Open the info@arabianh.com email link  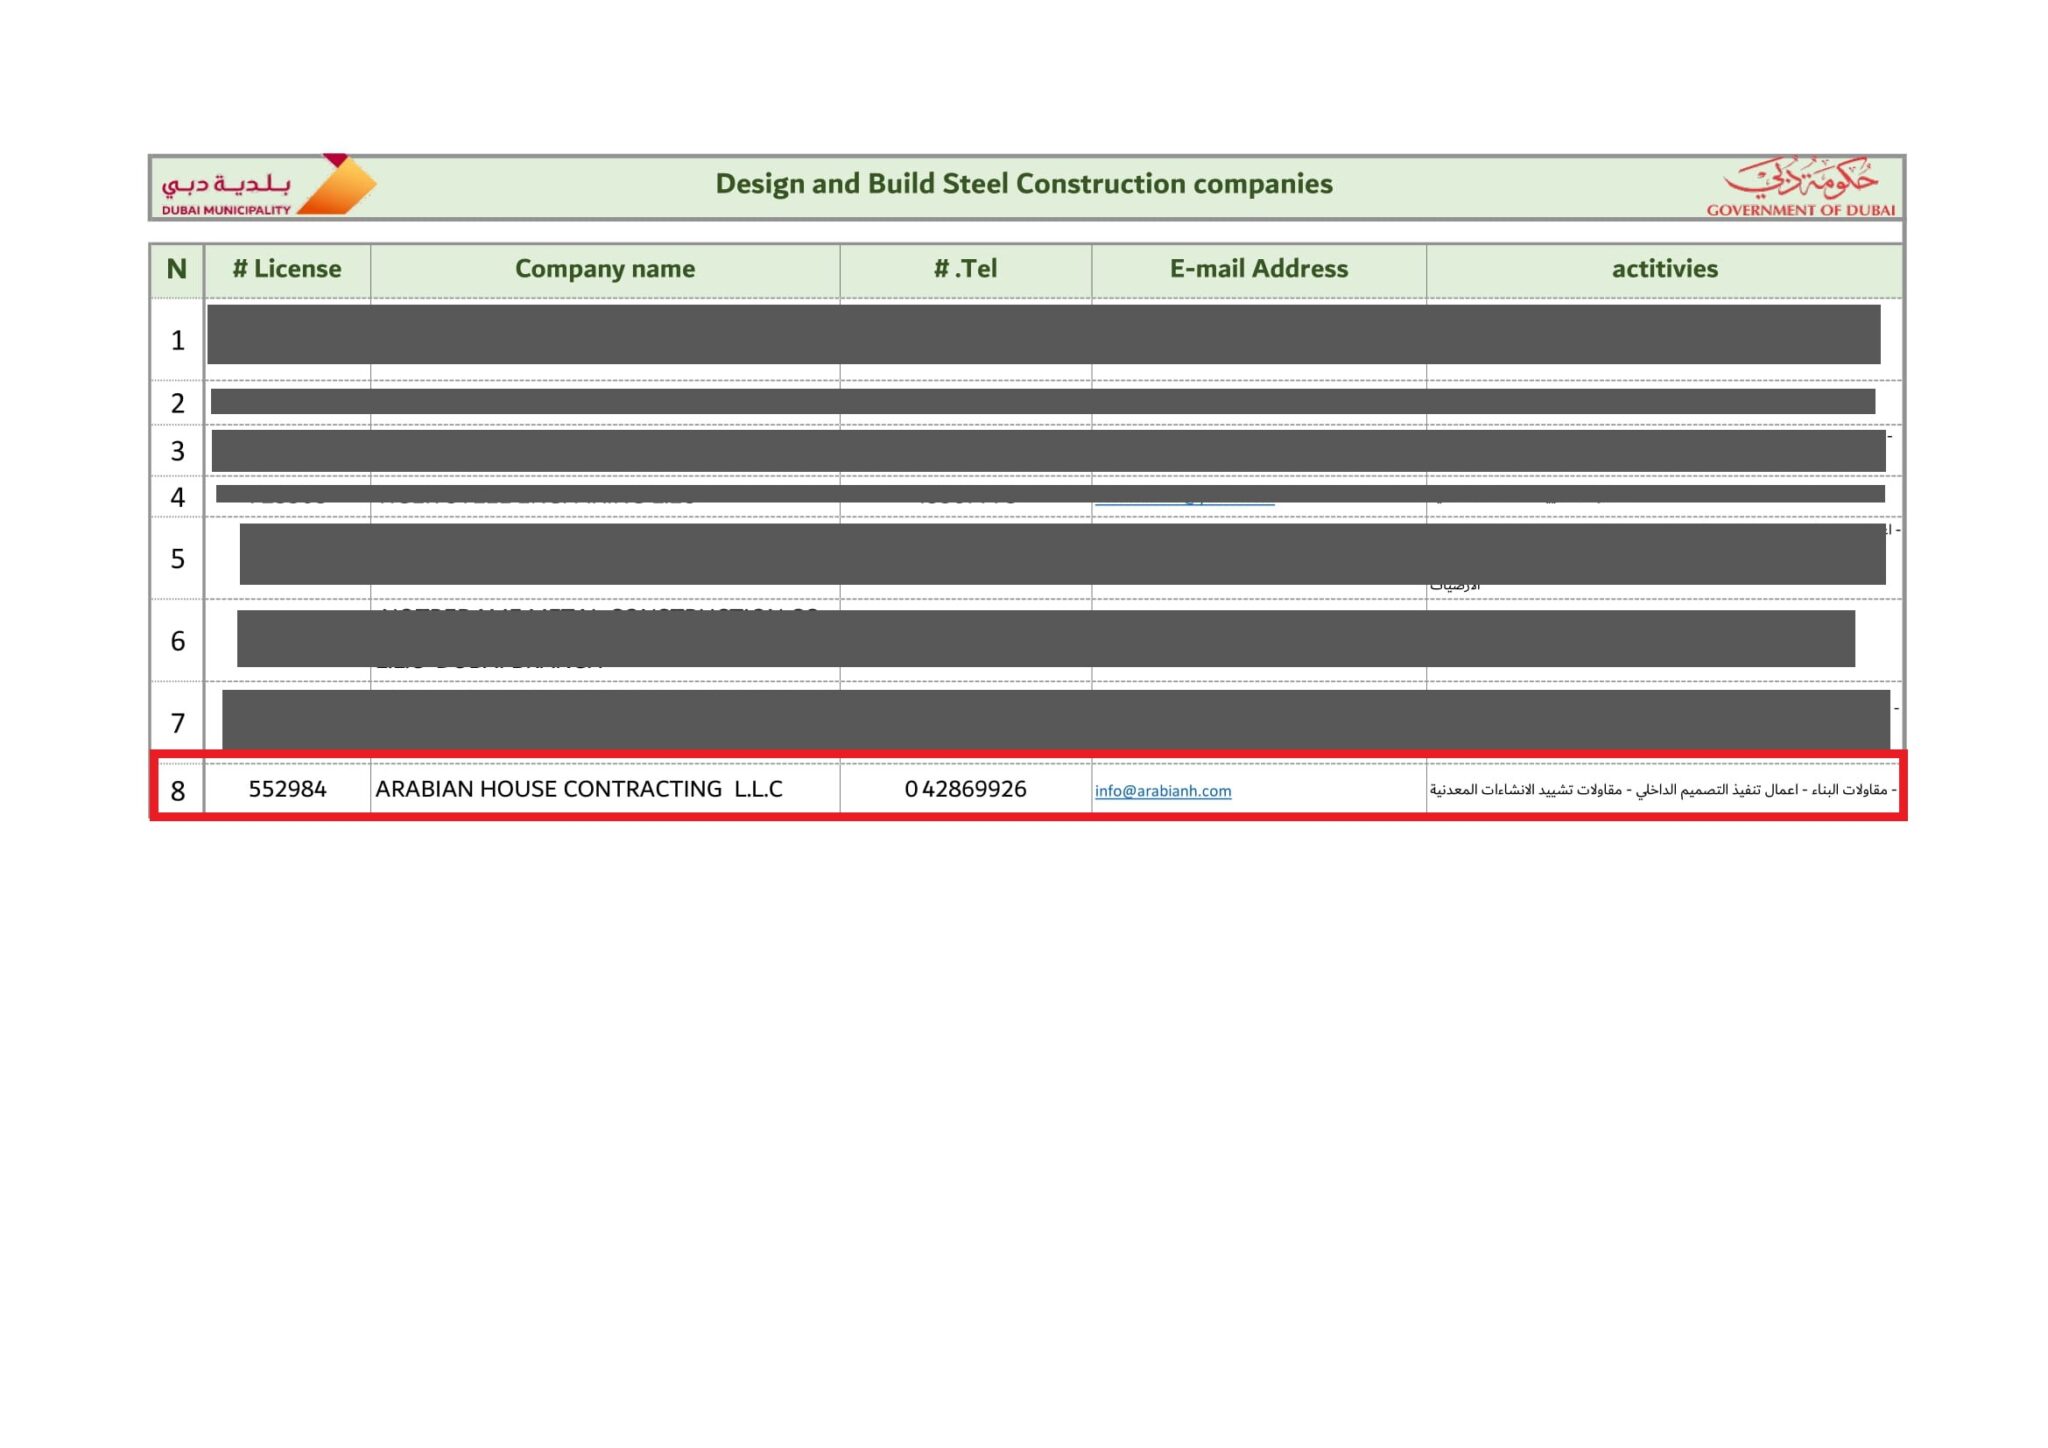click(x=1162, y=791)
